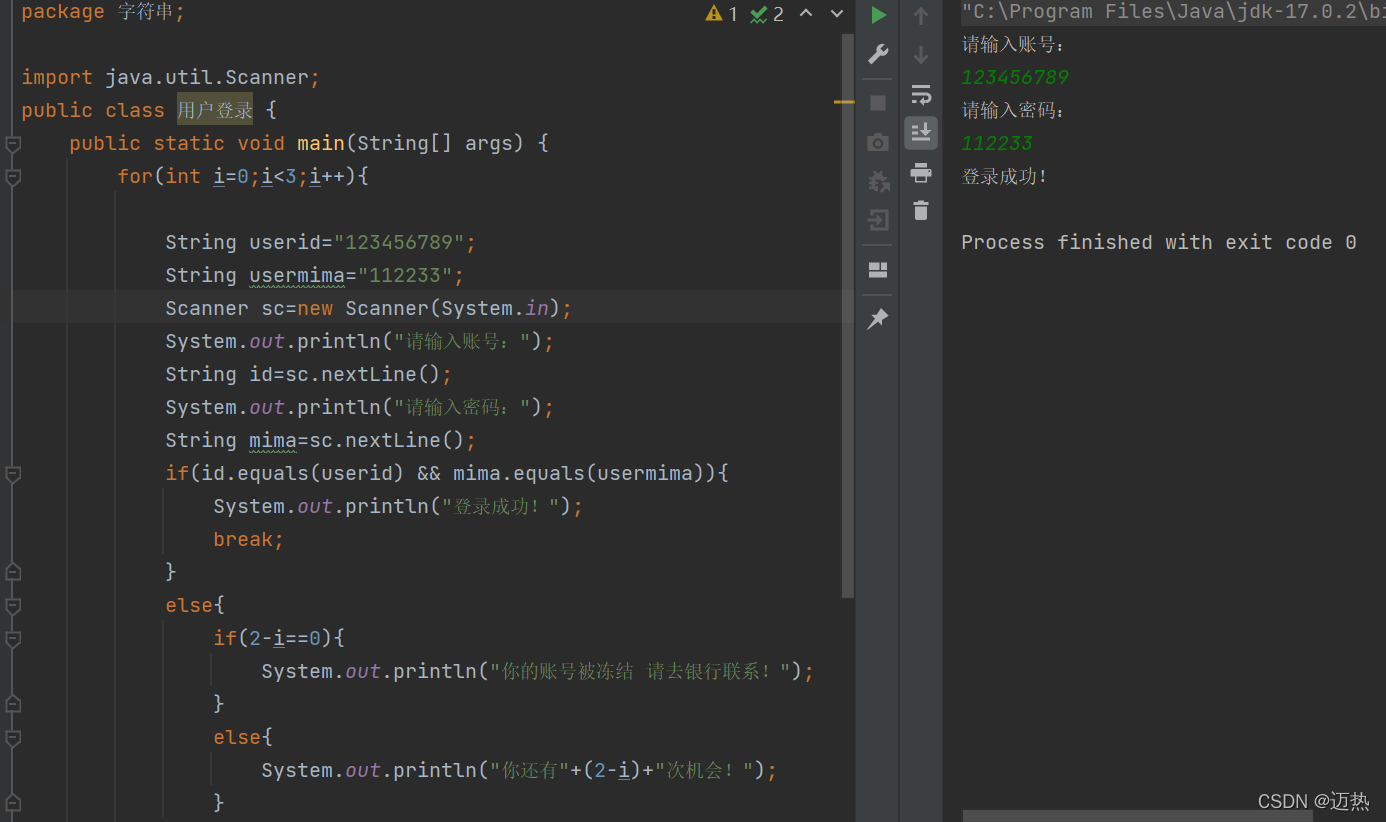Screen dimensions: 1386x822
Task: Click the yellow warning stripe mark
Action: pos(844,102)
